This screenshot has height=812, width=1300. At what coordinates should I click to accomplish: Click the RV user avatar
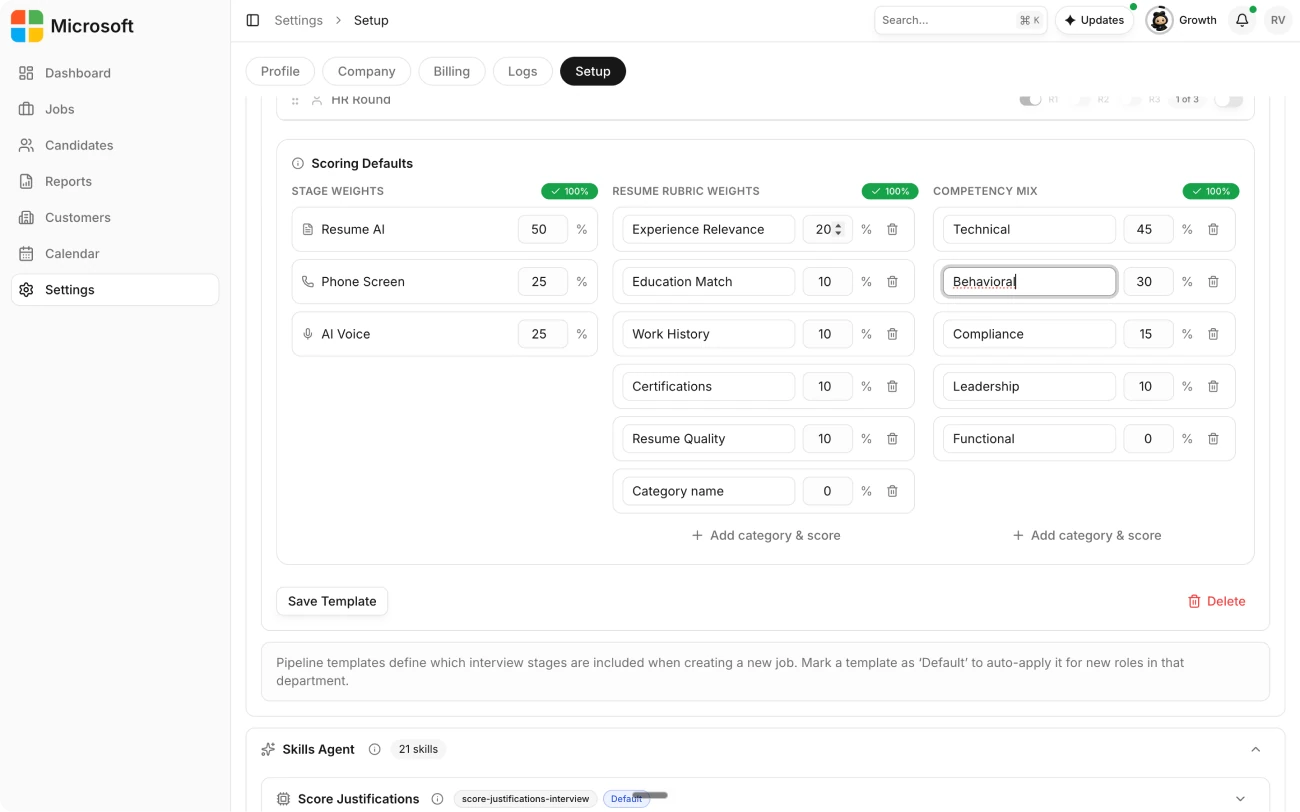tap(1278, 20)
